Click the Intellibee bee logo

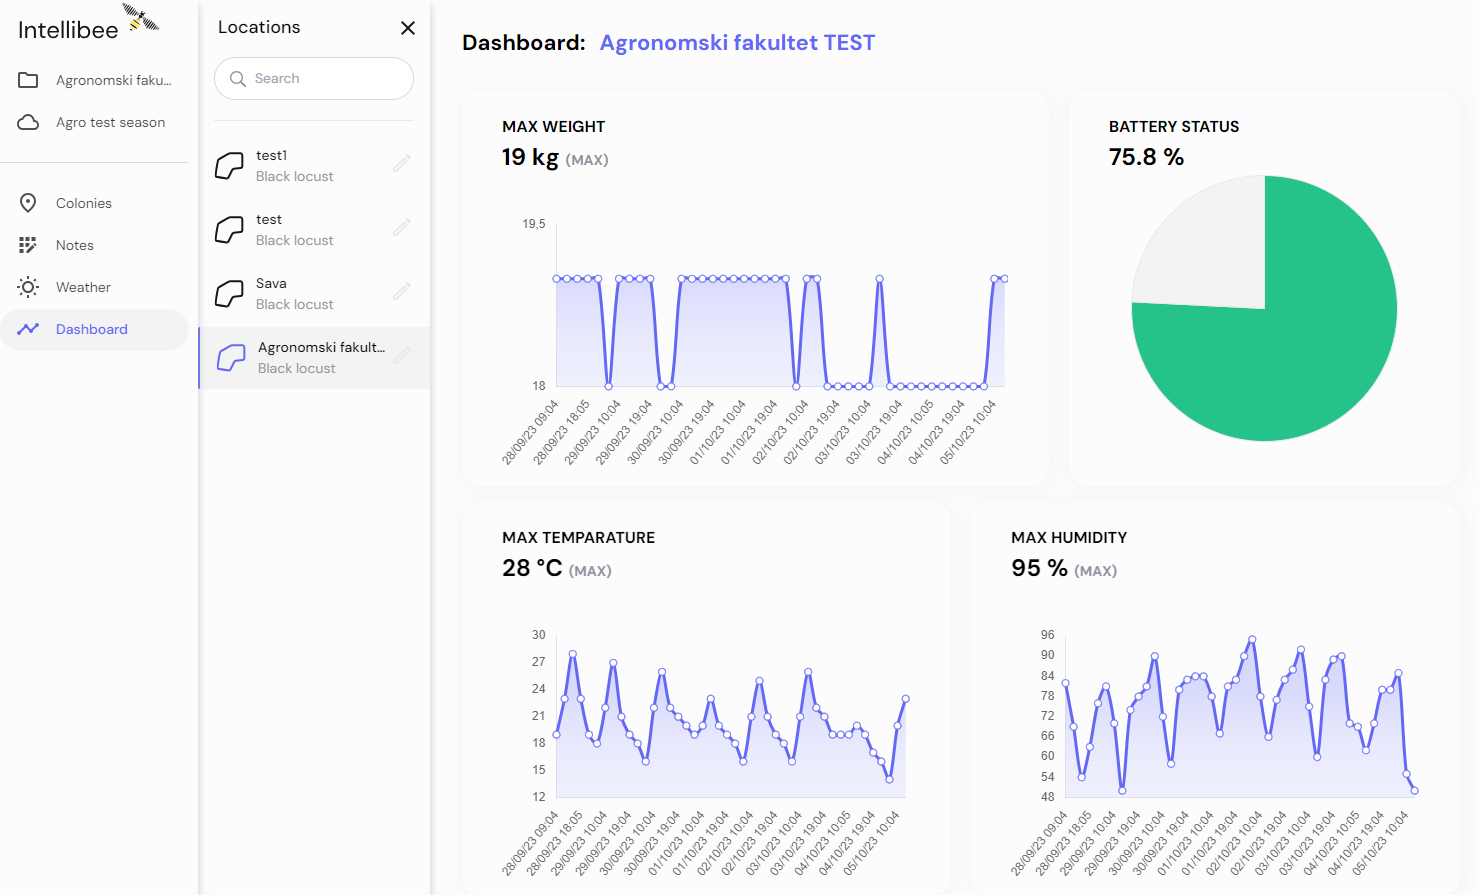pyautogui.click(x=141, y=18)
